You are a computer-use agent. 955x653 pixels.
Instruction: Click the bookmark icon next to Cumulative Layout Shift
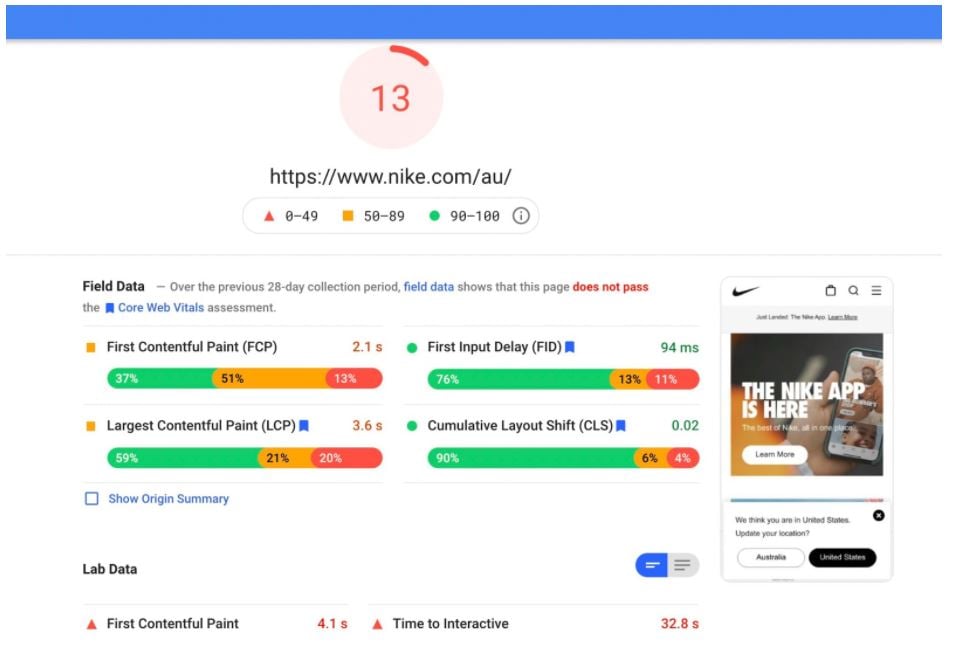point(621,426)
